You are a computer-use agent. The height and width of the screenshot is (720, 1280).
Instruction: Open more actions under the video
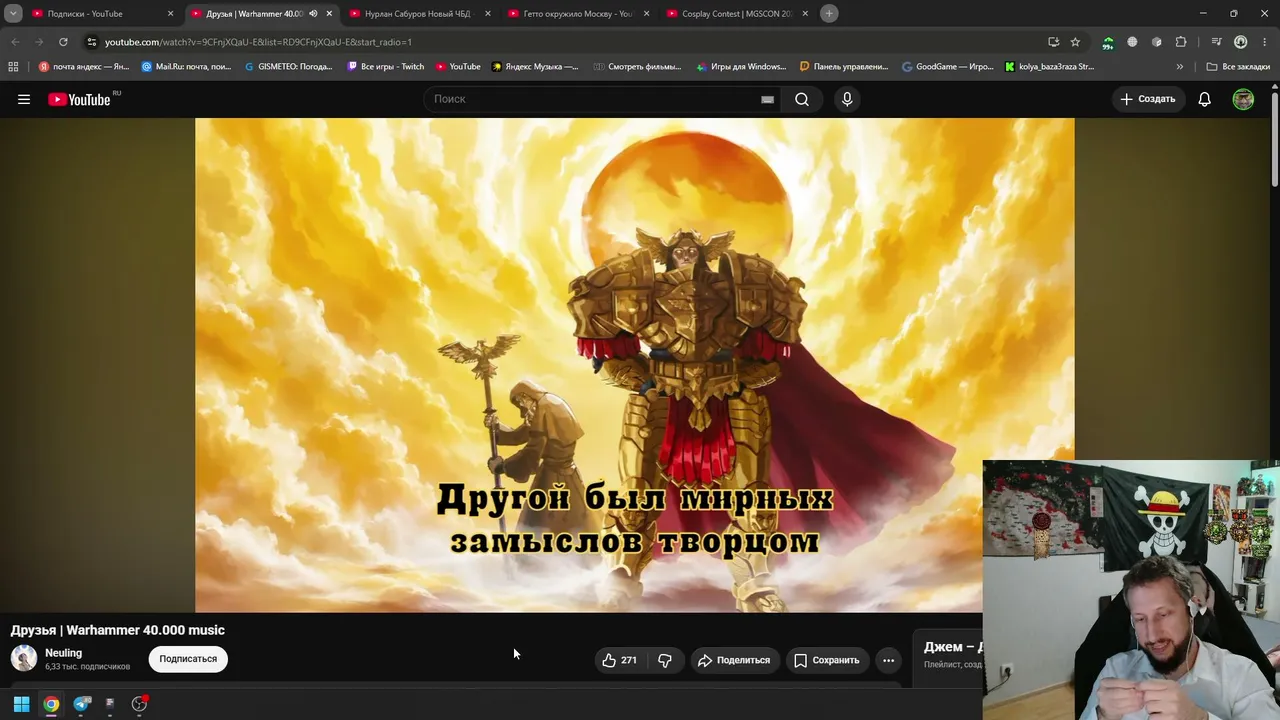click(x=888, y=660)
